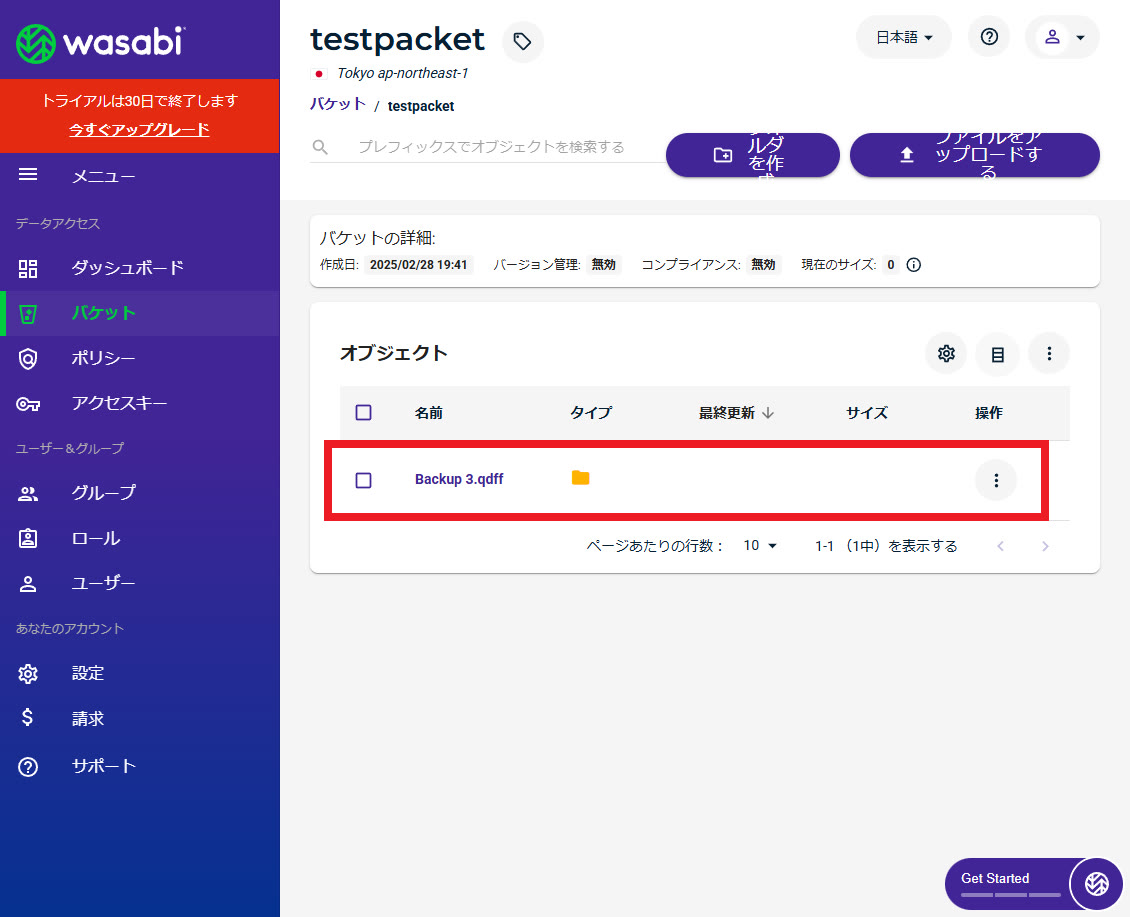The image size is (1130, 917).
Task: Open ダッシュボード in the sidebar
Action: point(140,268)
